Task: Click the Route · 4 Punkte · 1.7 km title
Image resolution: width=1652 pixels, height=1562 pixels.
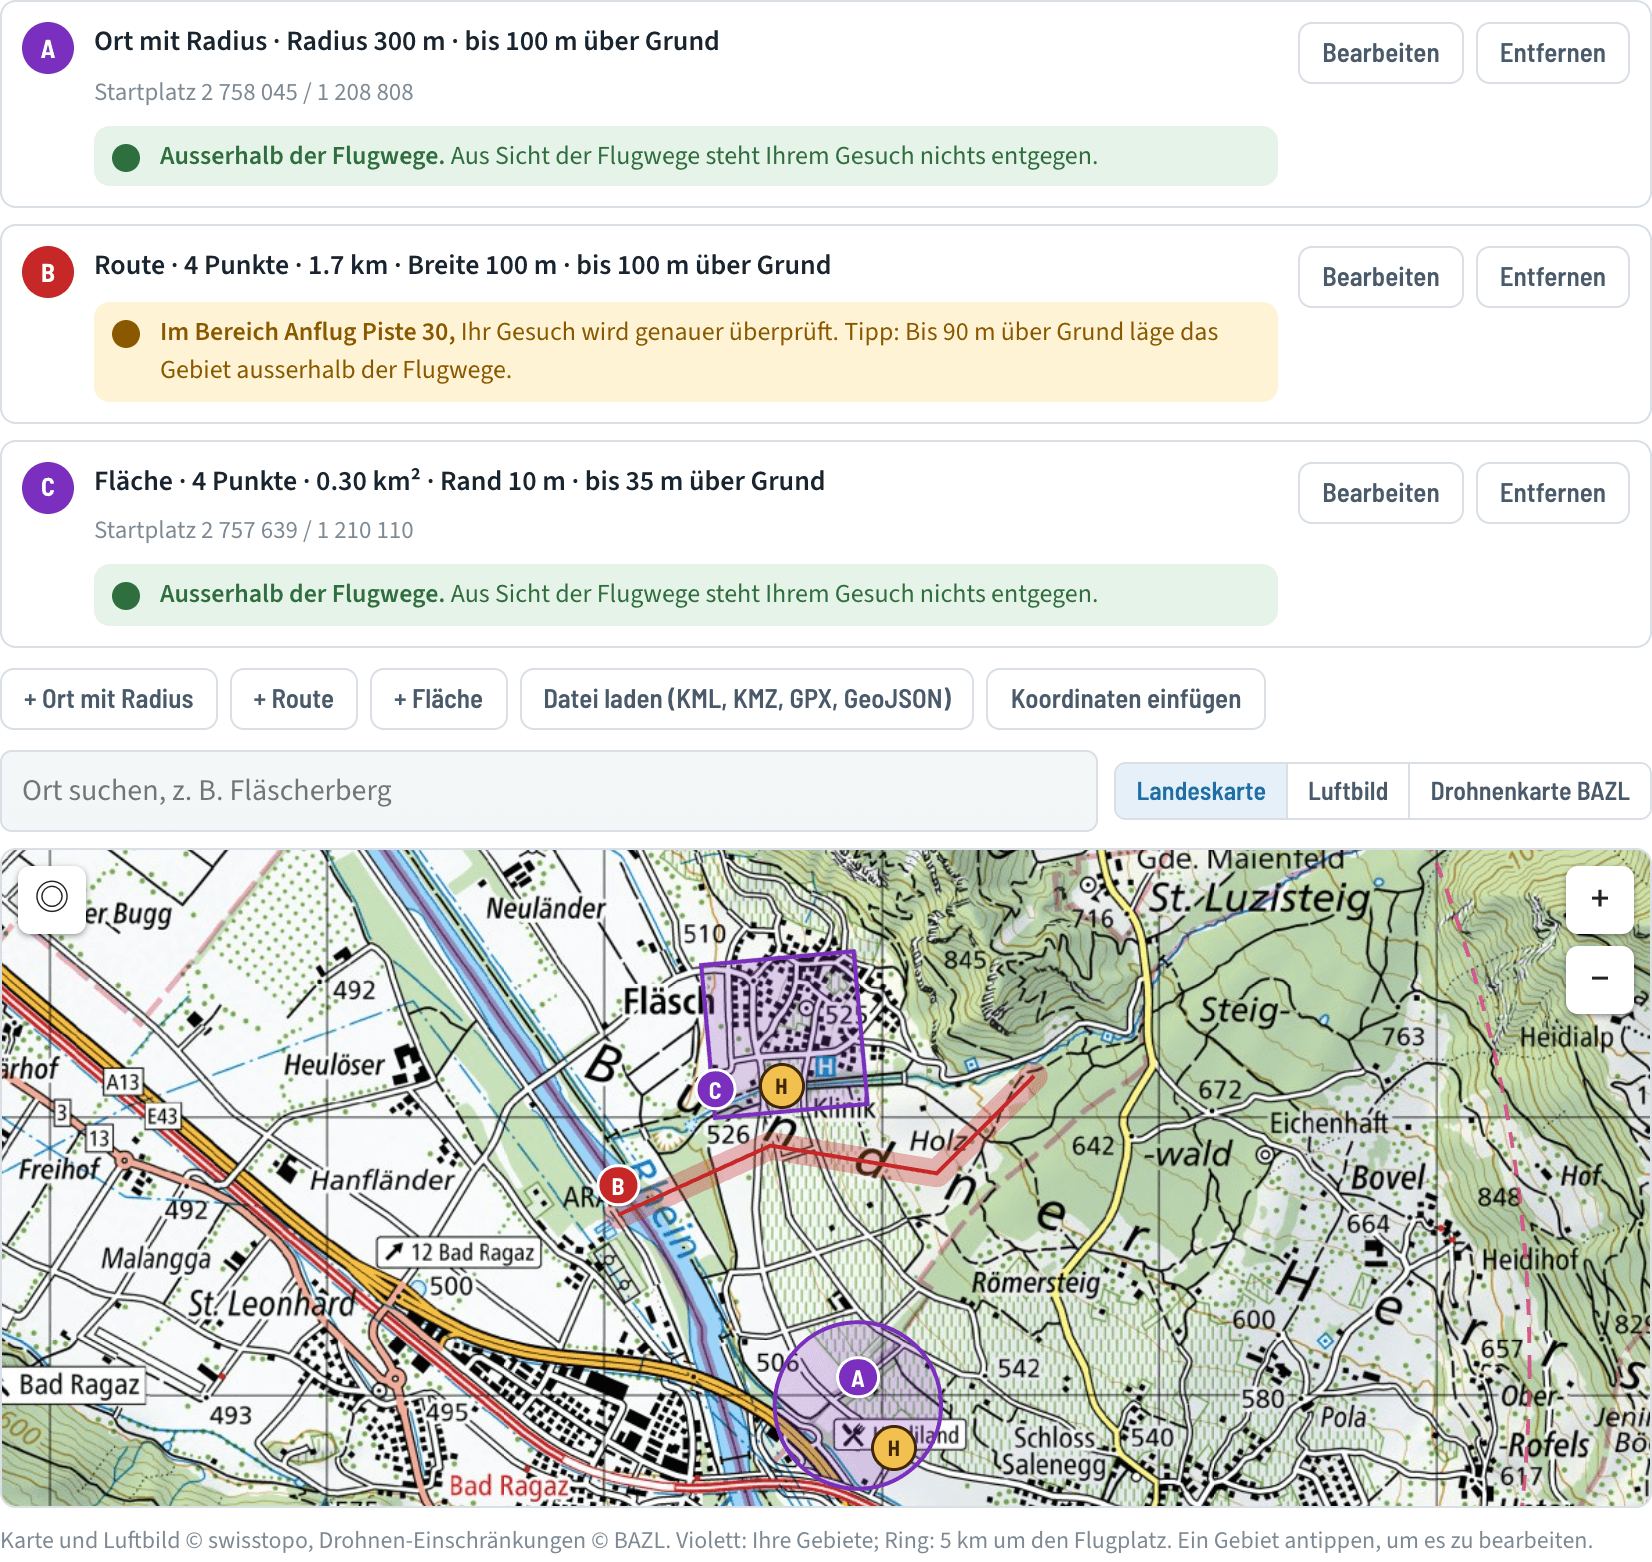Action: point(463,265)
